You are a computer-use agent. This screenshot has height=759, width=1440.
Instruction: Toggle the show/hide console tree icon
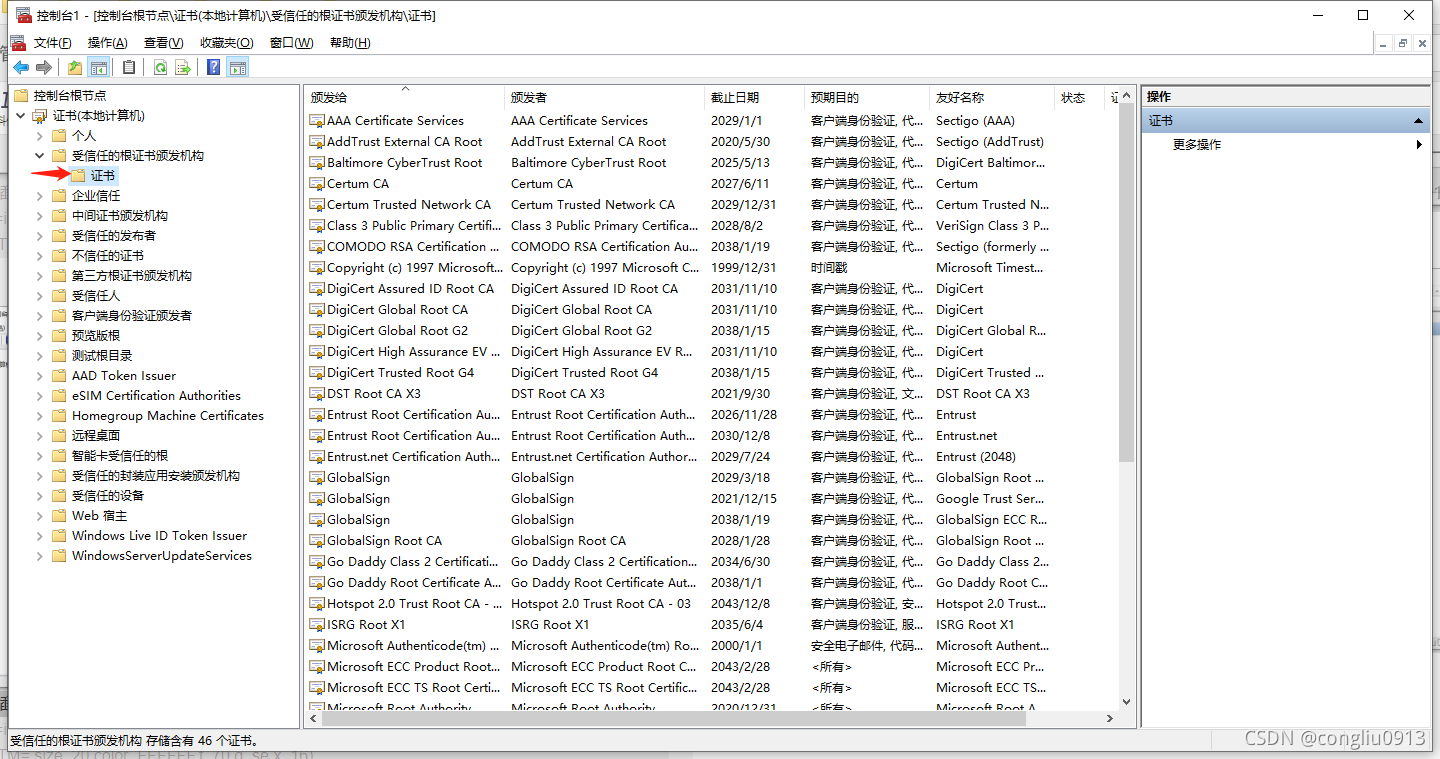(x=99, y=67)
